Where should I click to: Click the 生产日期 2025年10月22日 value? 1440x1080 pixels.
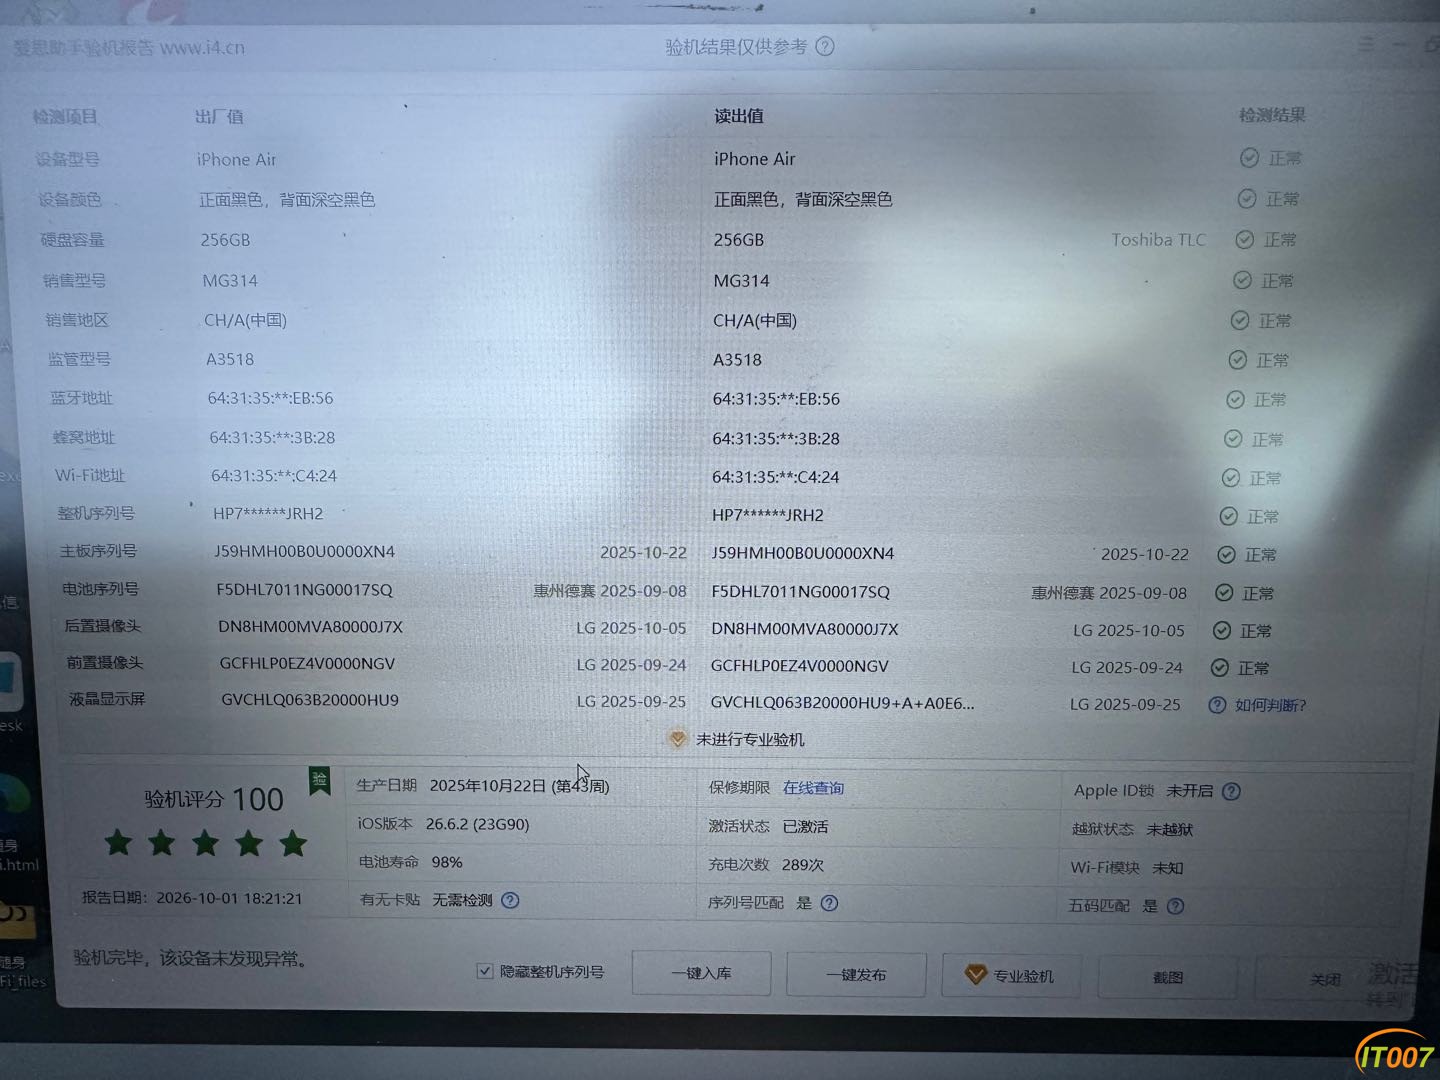(519, 786)
